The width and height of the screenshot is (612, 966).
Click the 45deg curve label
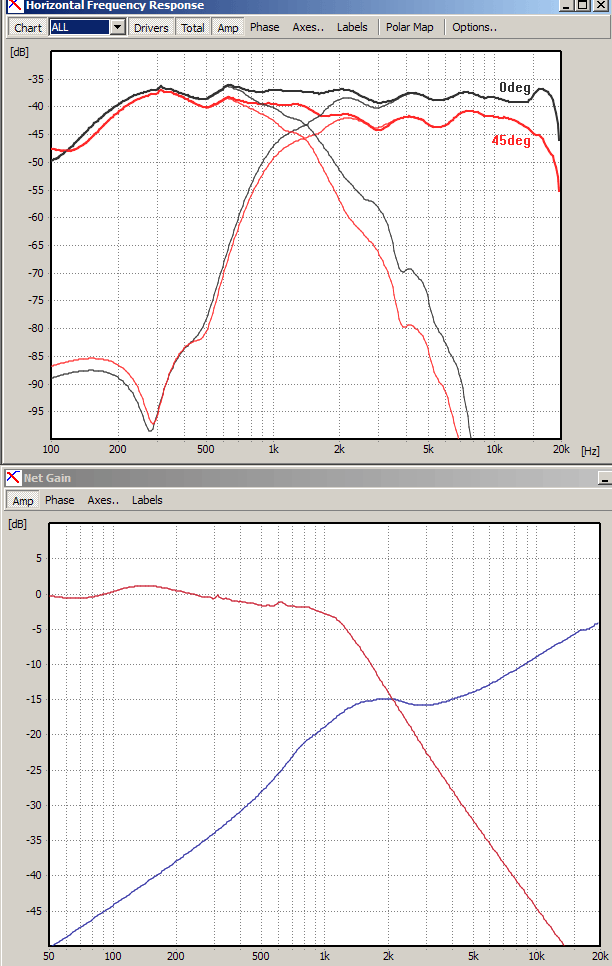tap(511, 140)
